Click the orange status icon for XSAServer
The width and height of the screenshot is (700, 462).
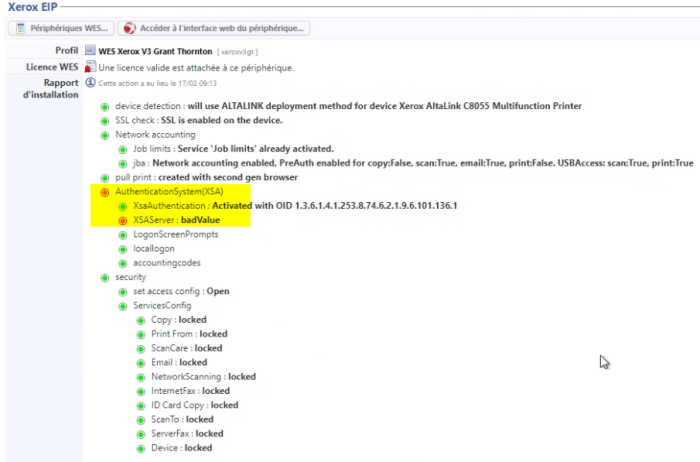point(123,220)
